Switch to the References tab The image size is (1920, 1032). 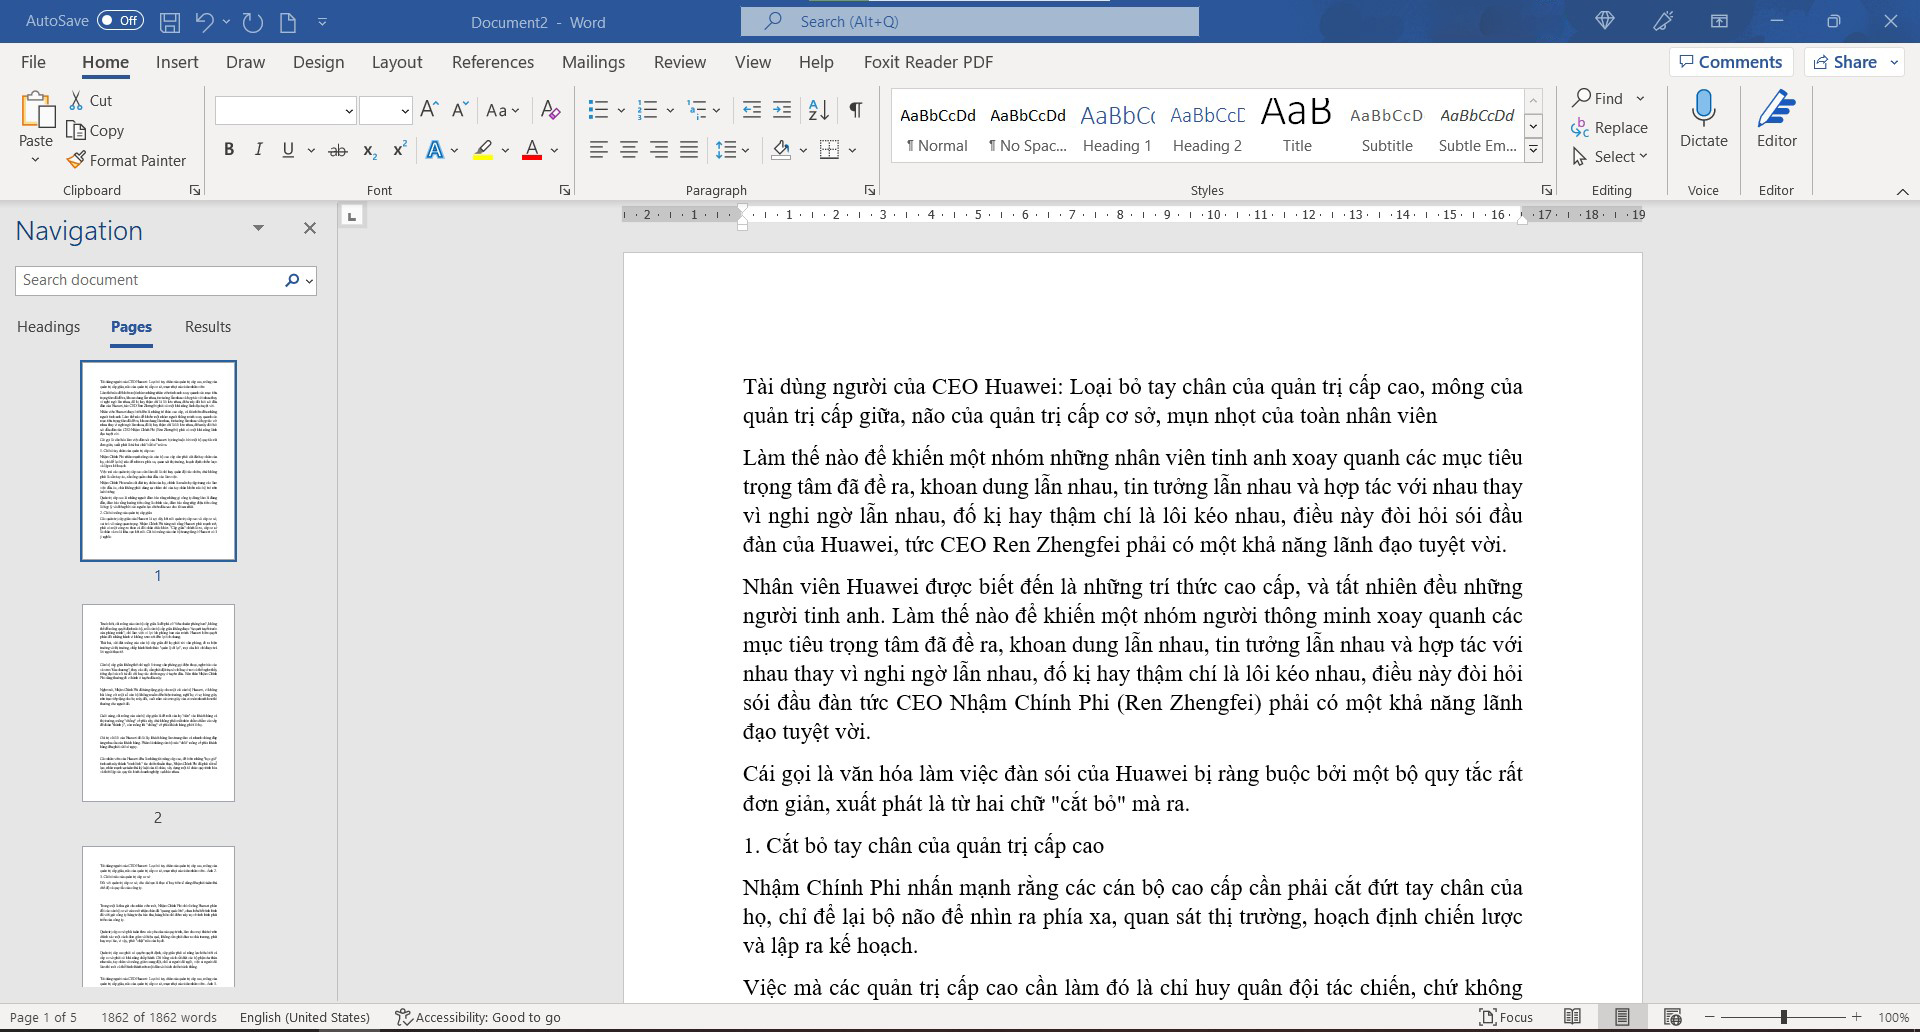[x=493, y=62]
